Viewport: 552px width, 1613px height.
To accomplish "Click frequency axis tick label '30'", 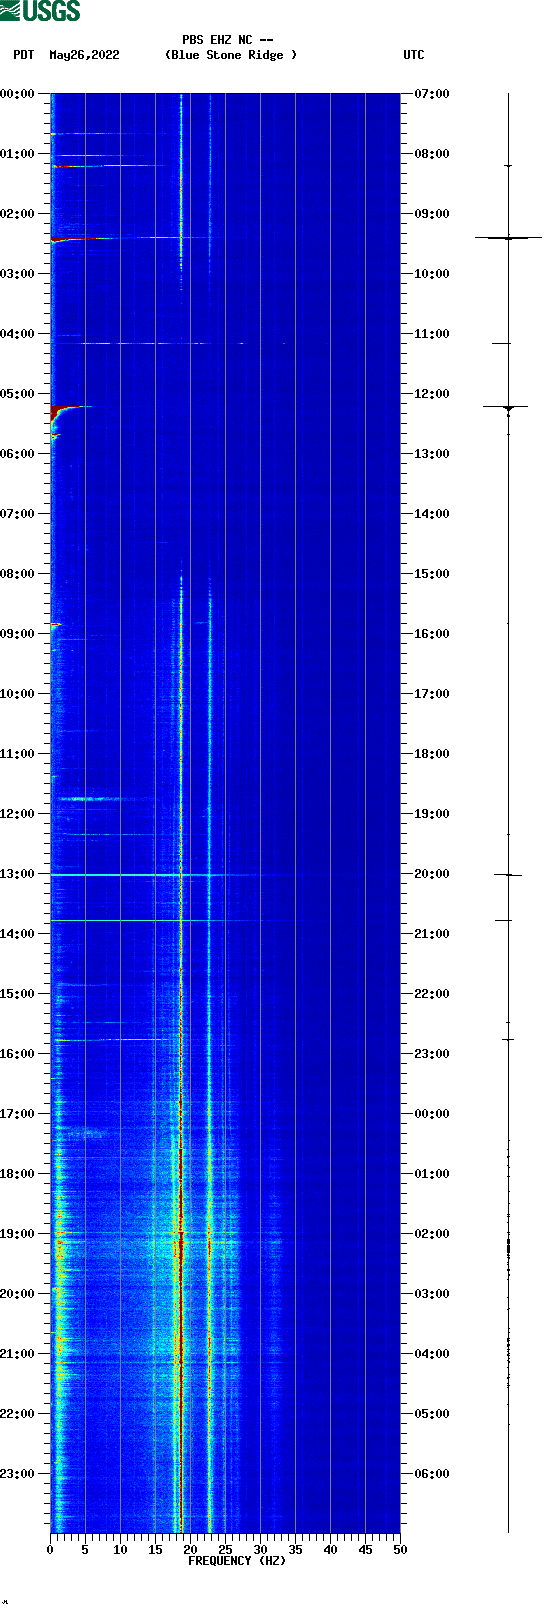I will click(260, 1550).
